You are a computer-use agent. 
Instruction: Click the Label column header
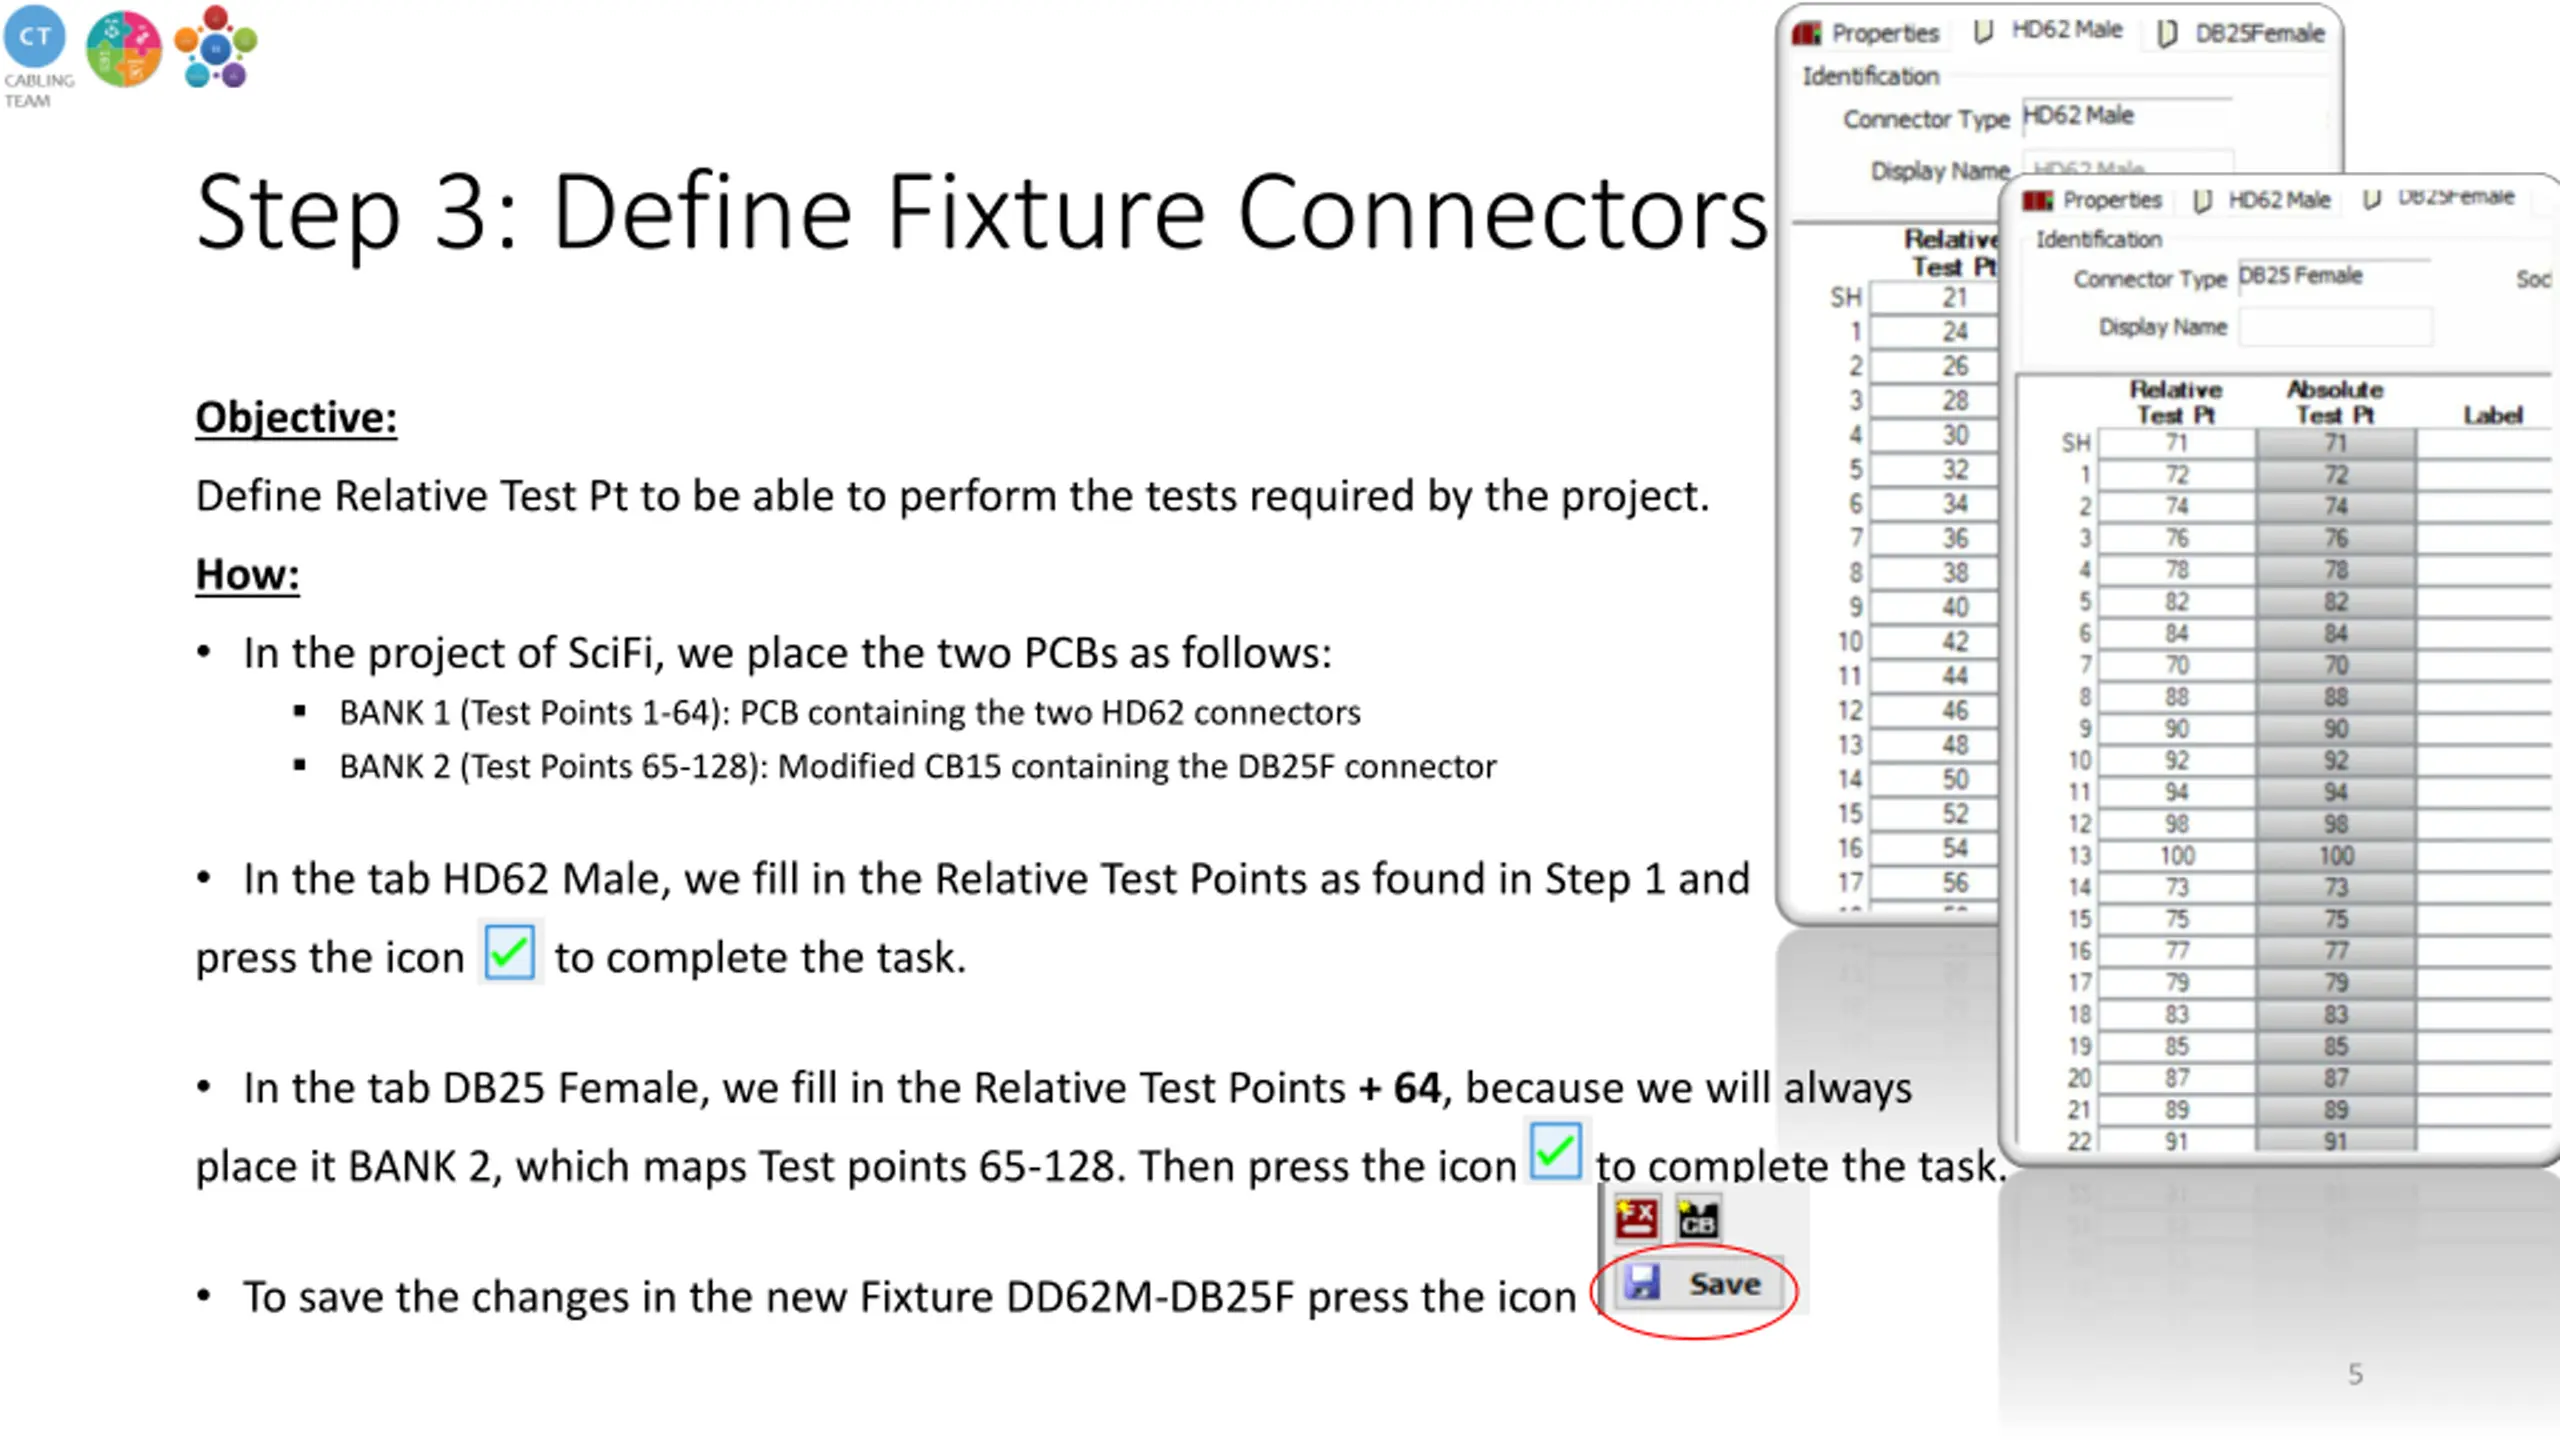click(x=2492, y=415)
